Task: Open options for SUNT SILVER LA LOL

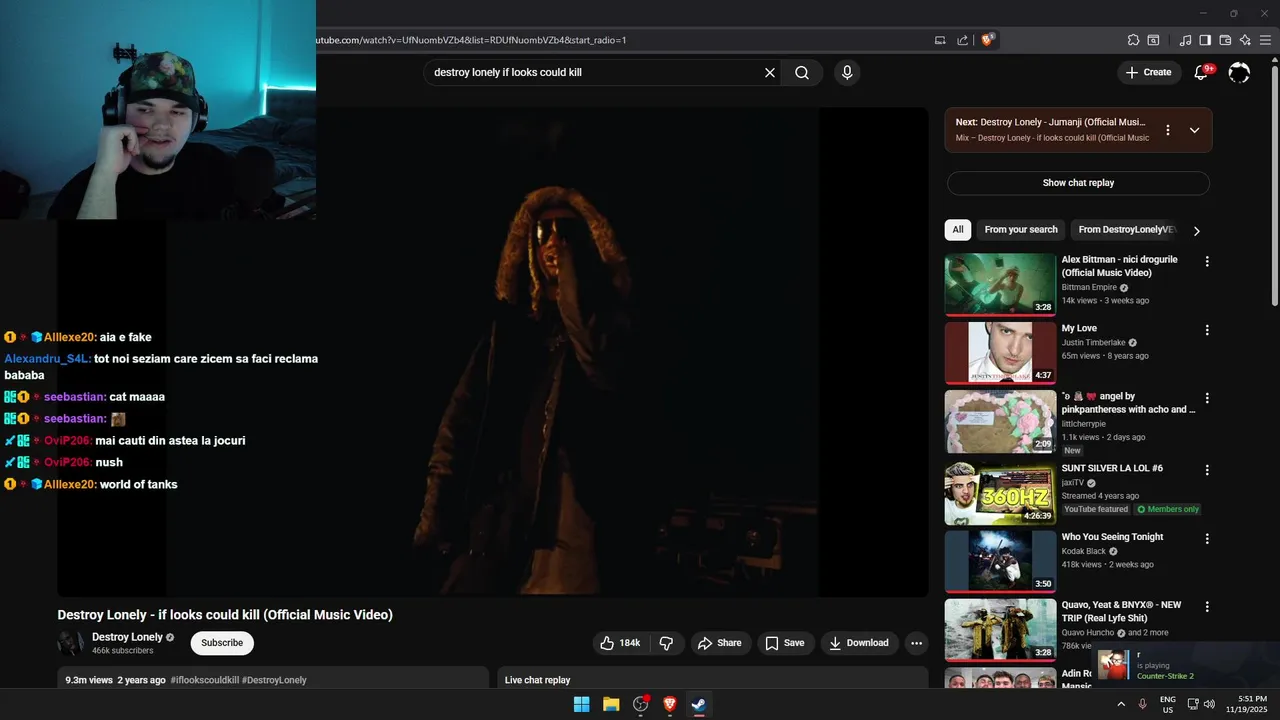Action: pyautogui.click(x=1207, y=470)
